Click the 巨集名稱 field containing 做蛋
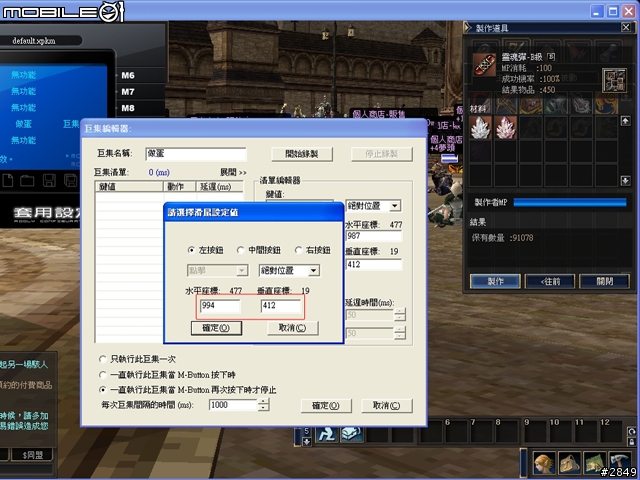The height and width of the screenshot is (480, 640). (x=196, y=154)
